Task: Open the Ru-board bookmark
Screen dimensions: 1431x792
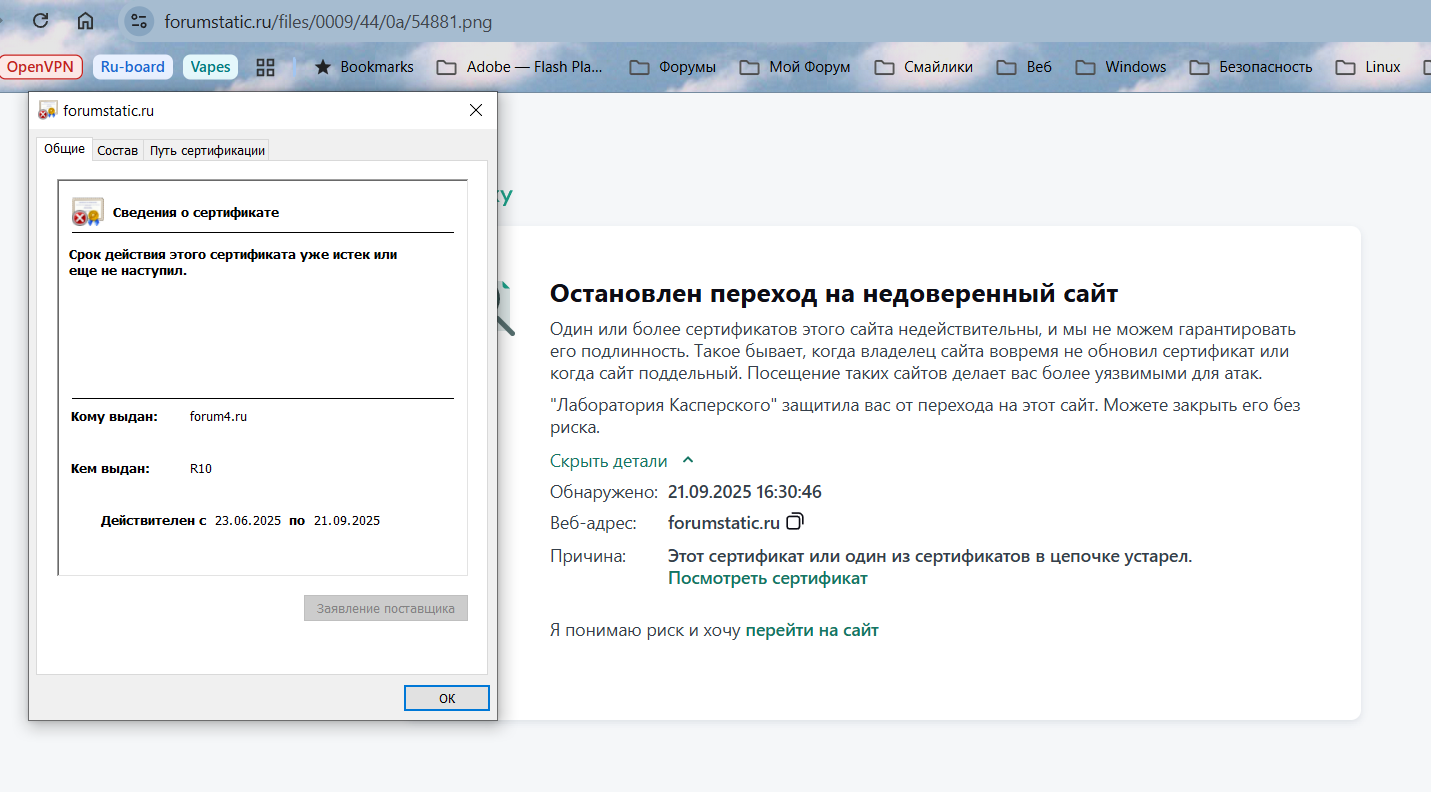Action: (132, 66)
